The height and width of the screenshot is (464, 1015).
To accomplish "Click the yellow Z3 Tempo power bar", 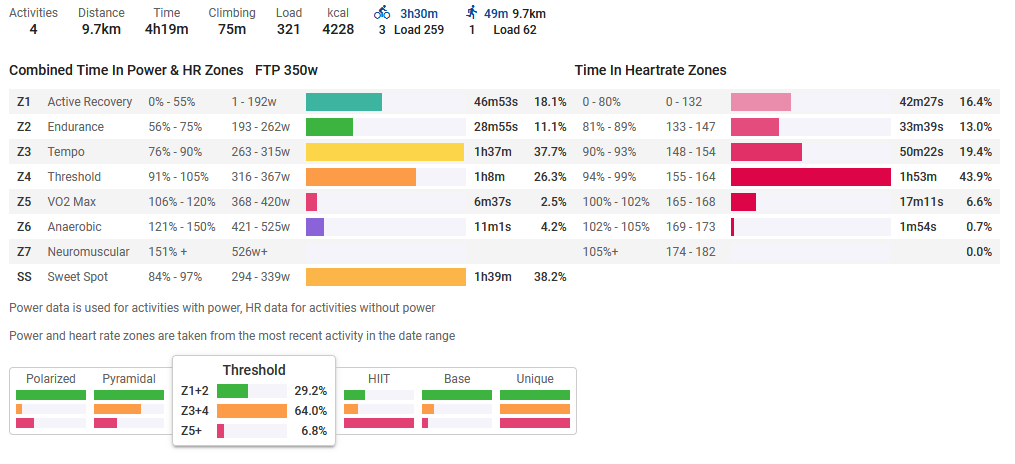I will click(x=385, y=152).
